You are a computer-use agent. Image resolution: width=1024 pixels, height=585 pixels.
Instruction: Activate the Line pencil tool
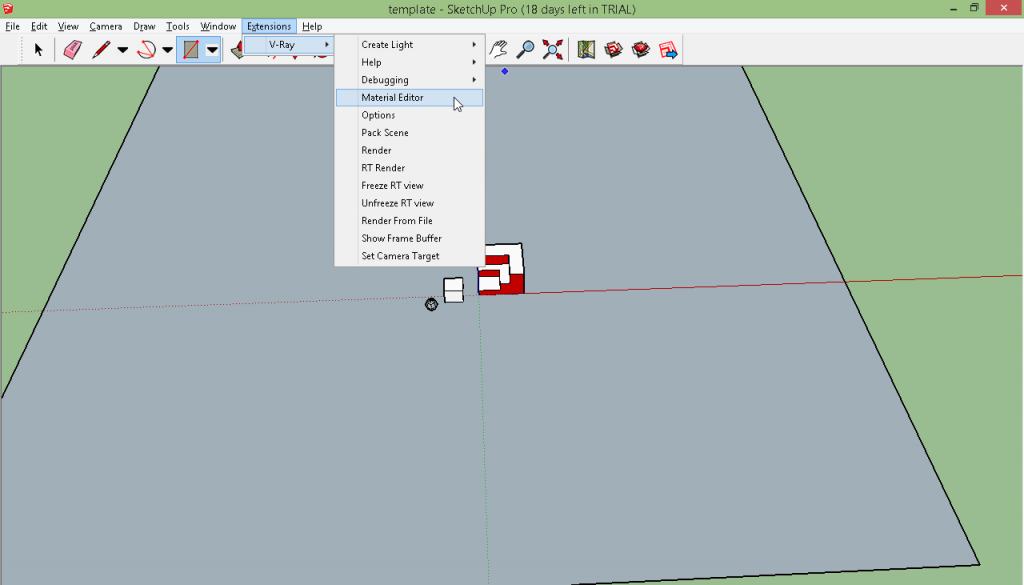(101, 49)
